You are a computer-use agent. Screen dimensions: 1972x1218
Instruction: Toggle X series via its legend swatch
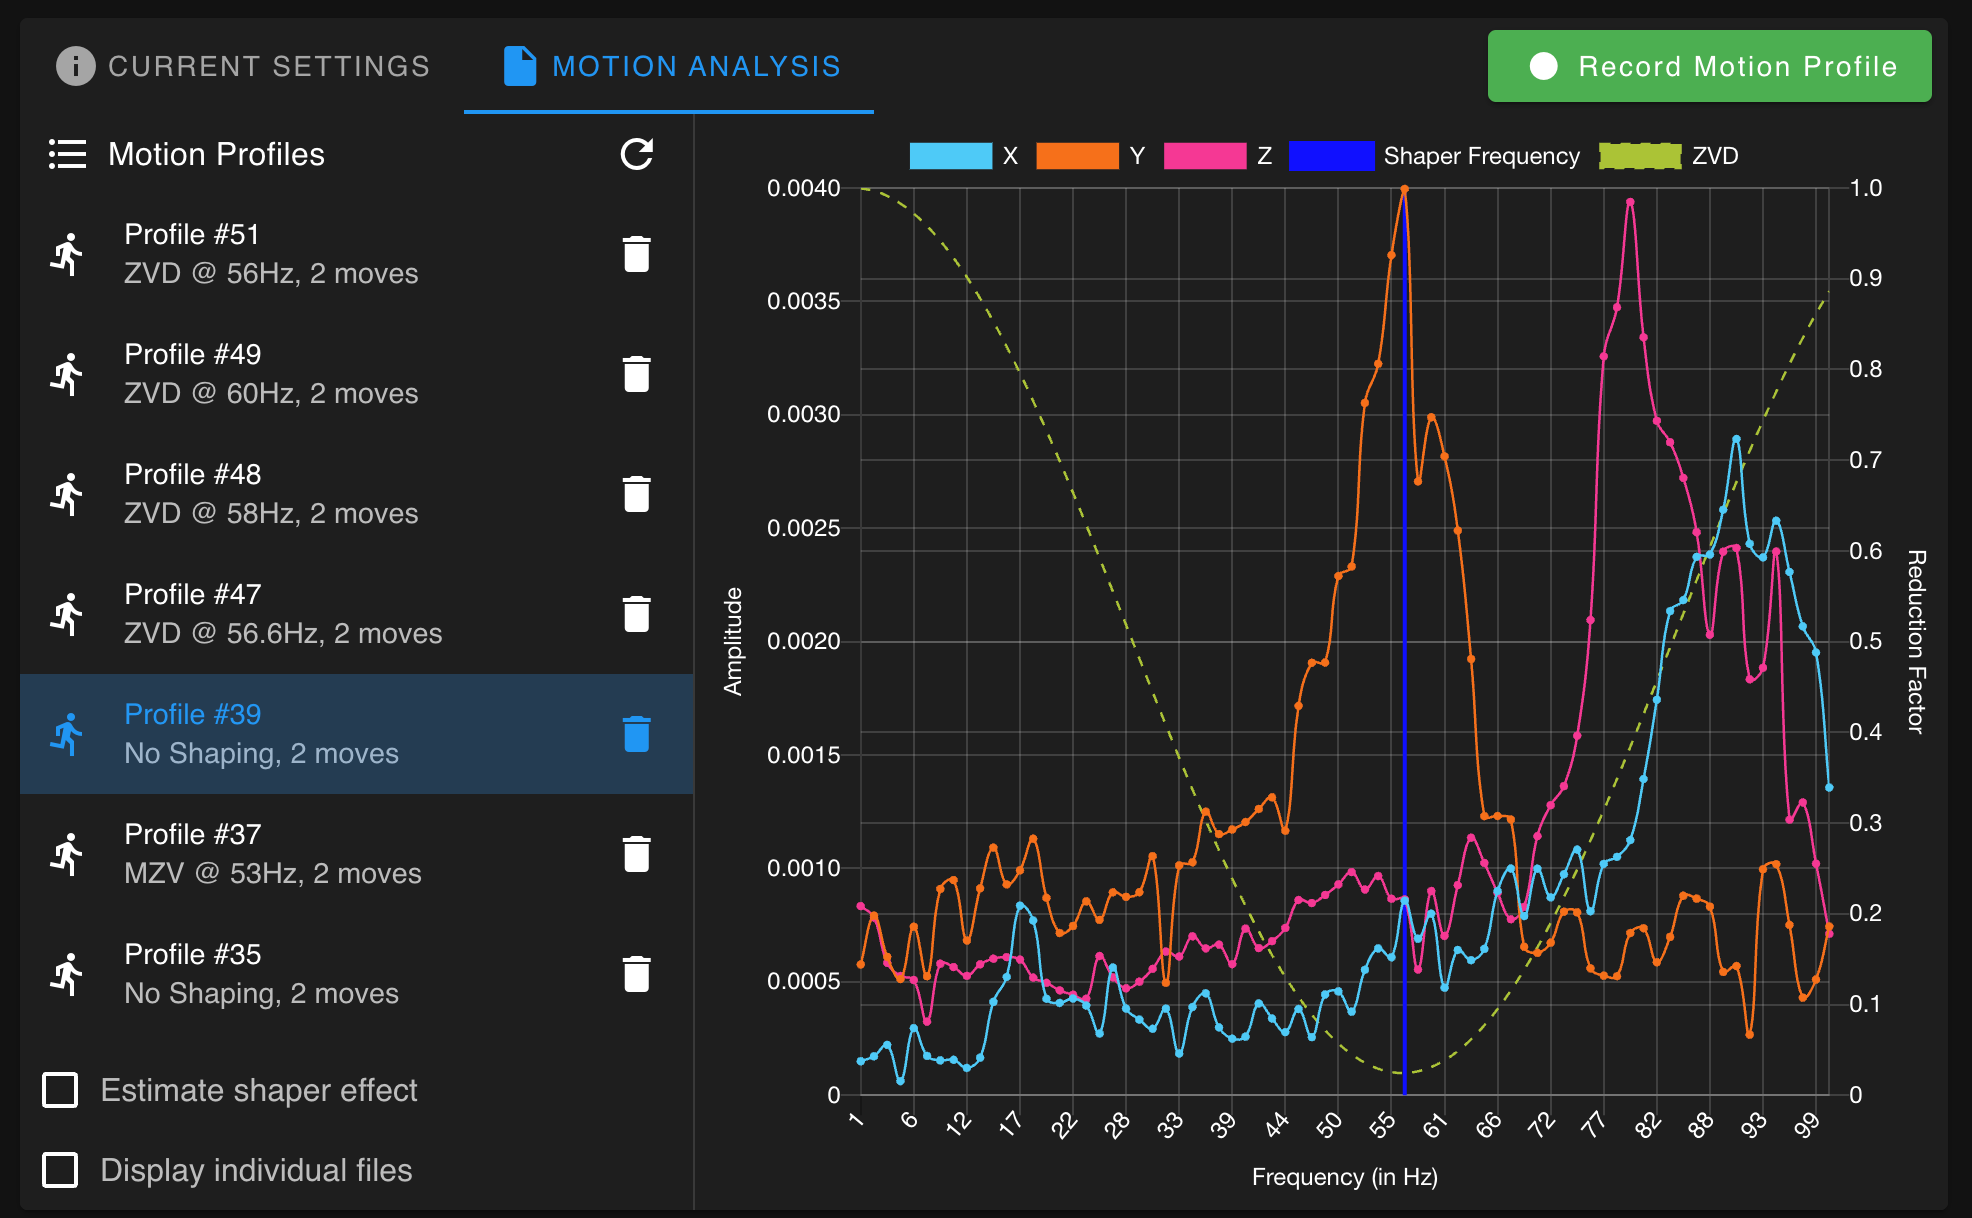[950, 156]
